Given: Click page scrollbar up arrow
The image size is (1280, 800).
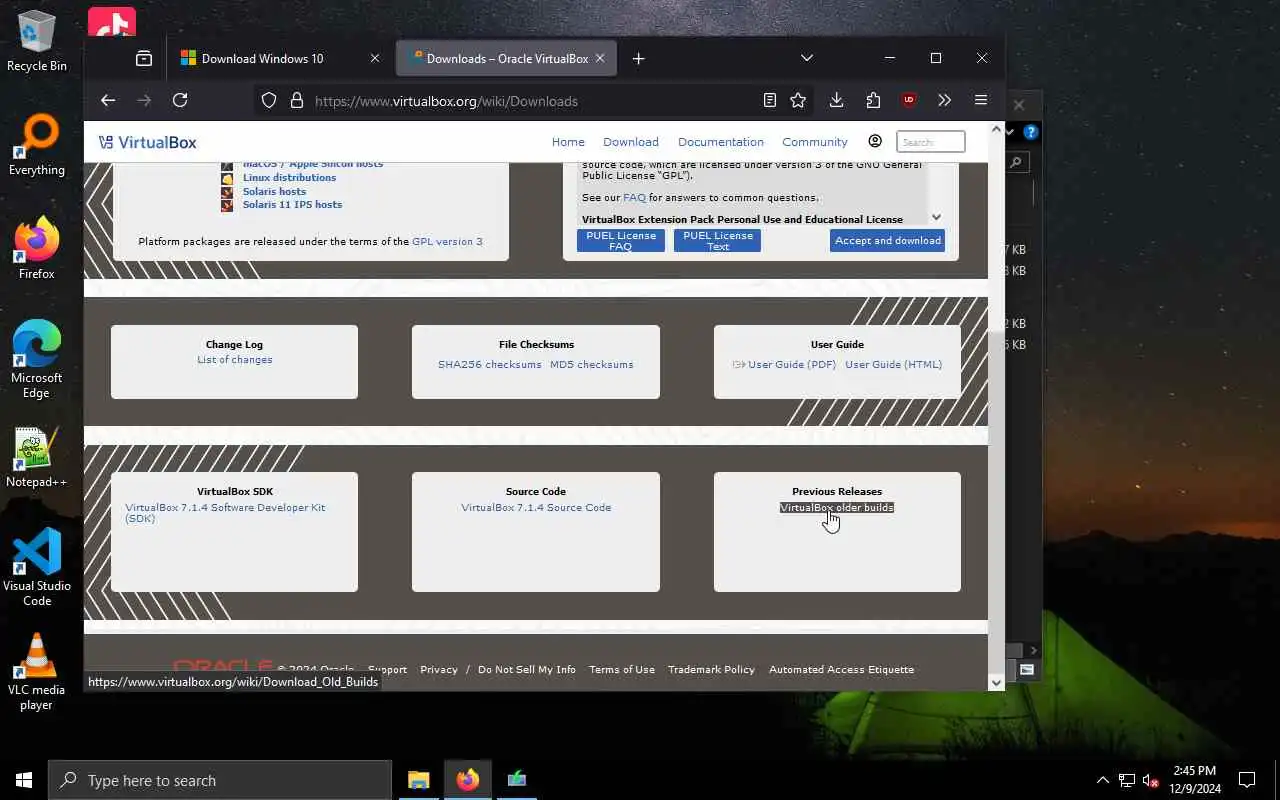Looking at the screenshot, I should (x=996, y=129).
